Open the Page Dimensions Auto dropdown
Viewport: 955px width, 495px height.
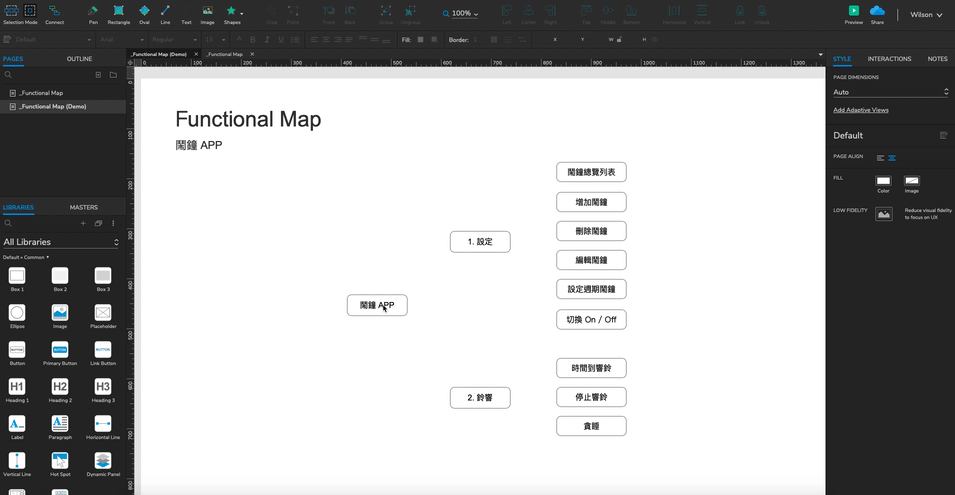[890, 92]
